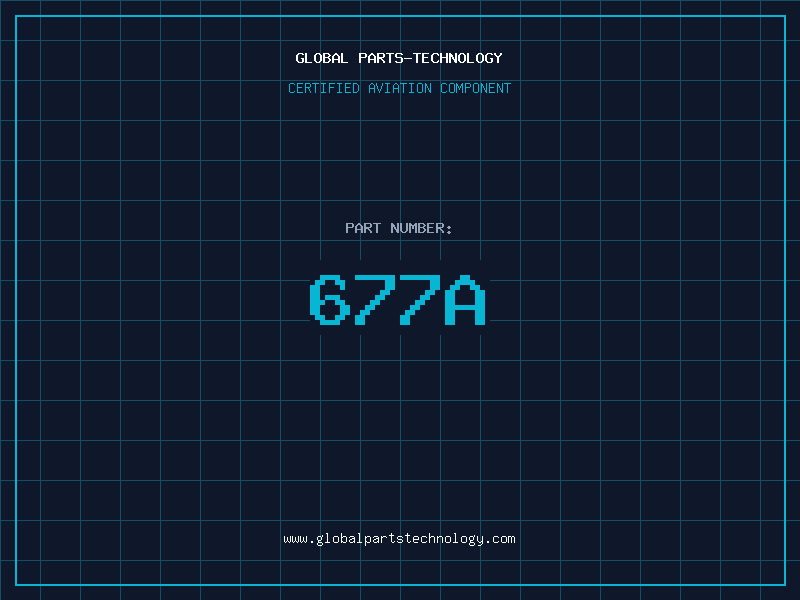Image resolution: width=800 pixels, height=600 pixels.
Task: Click the 'CERTIFIED AVIATION COMPONENT' subtitle
Action: 399,88
